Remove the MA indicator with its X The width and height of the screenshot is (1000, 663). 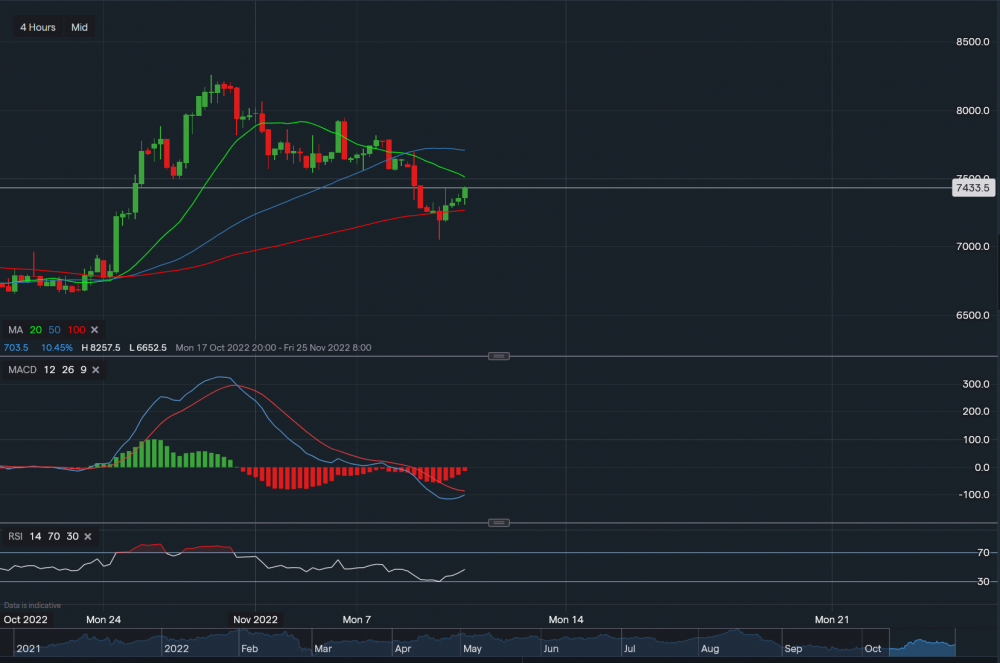pos(95,330)
